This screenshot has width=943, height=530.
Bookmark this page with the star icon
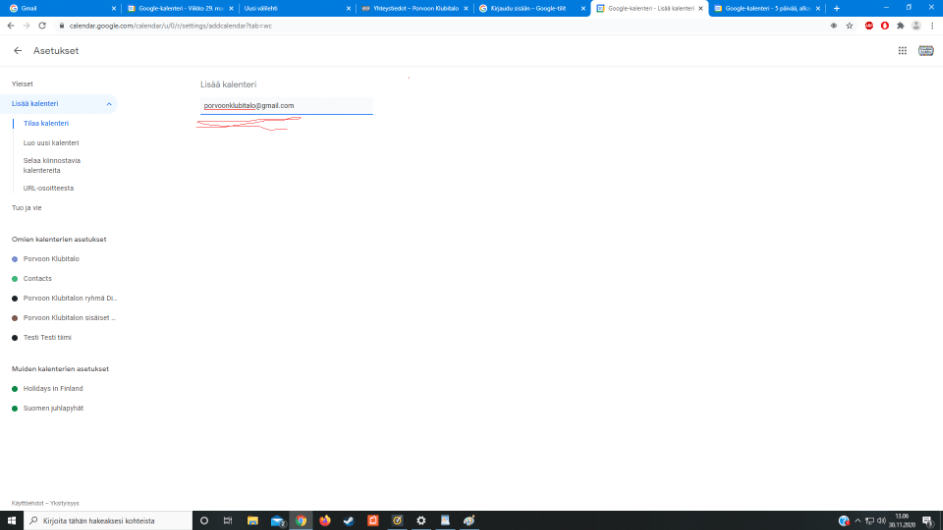click(849, 25)
